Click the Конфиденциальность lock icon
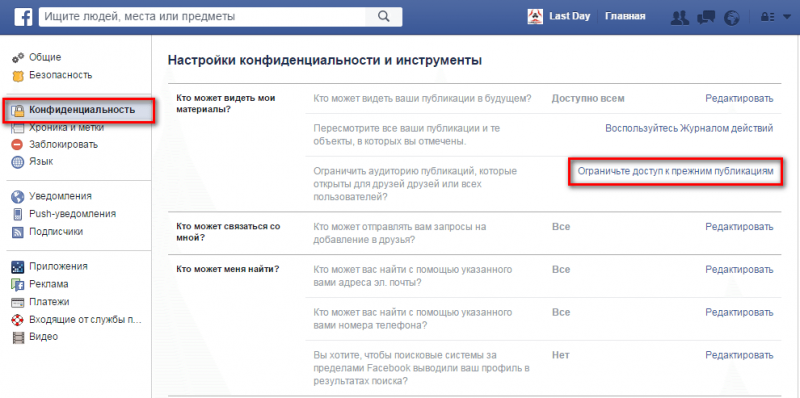Screen dimensions: 800x398 coord(18,110)
